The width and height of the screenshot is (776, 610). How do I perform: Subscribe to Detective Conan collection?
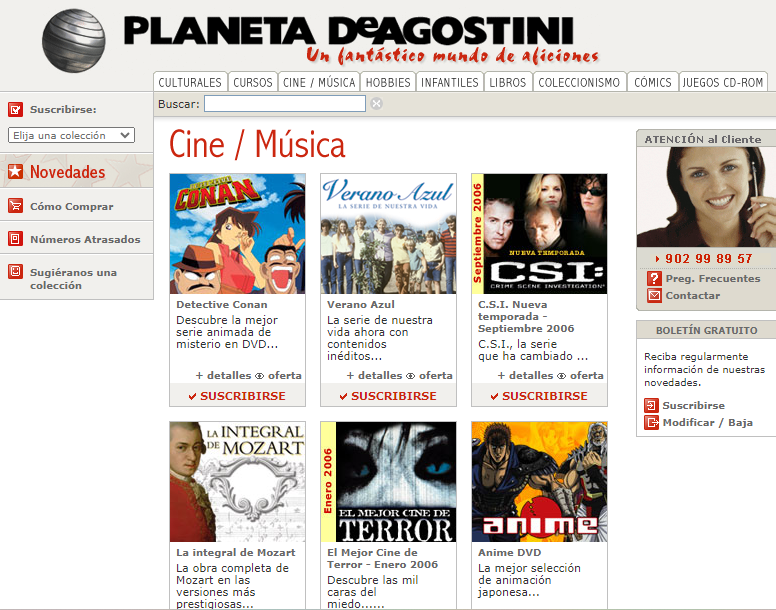point(237,396)
